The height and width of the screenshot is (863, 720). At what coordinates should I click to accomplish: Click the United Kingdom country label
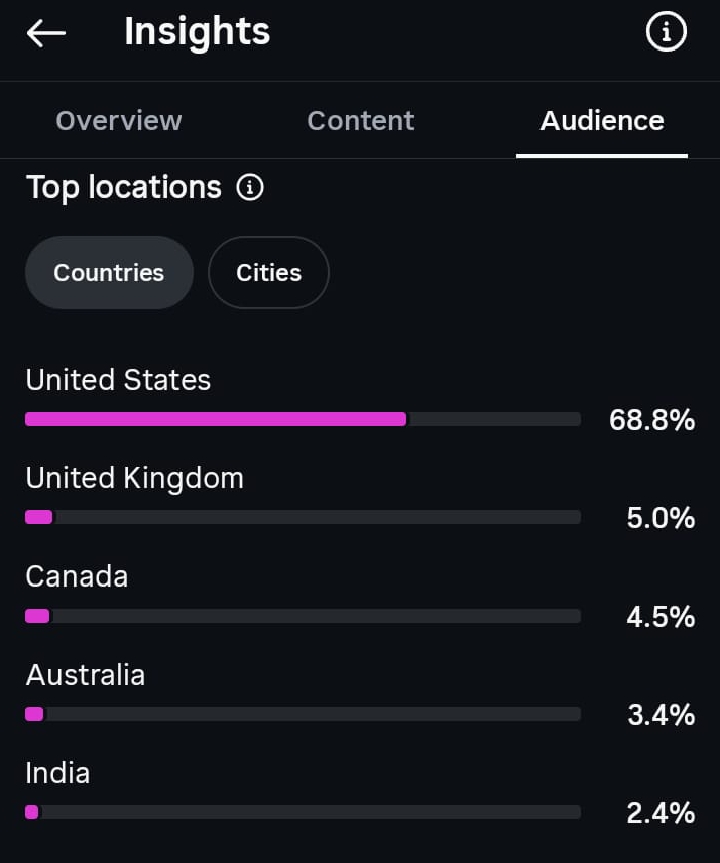click(x=134, y=478)
